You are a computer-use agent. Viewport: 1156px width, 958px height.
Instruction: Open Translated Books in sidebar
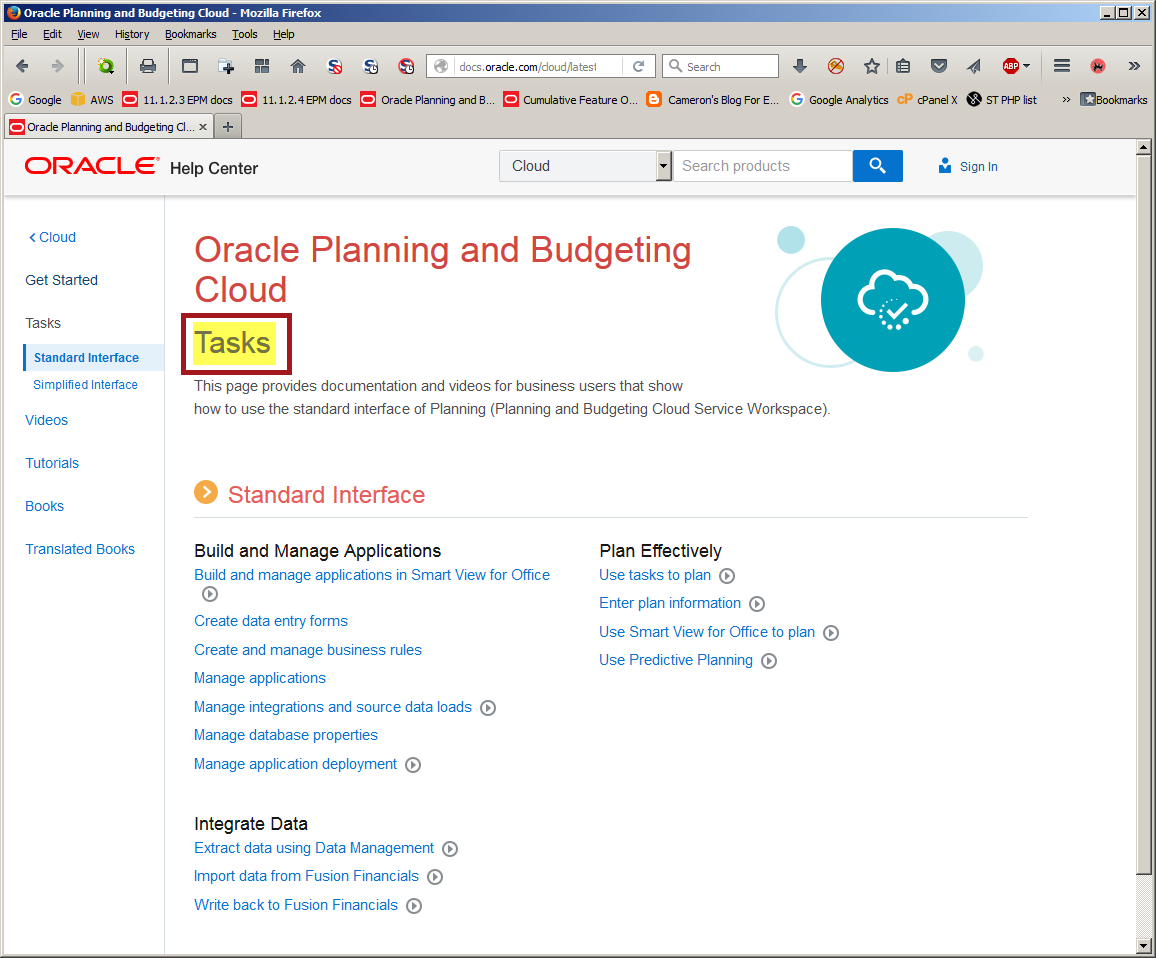point(80,549)
